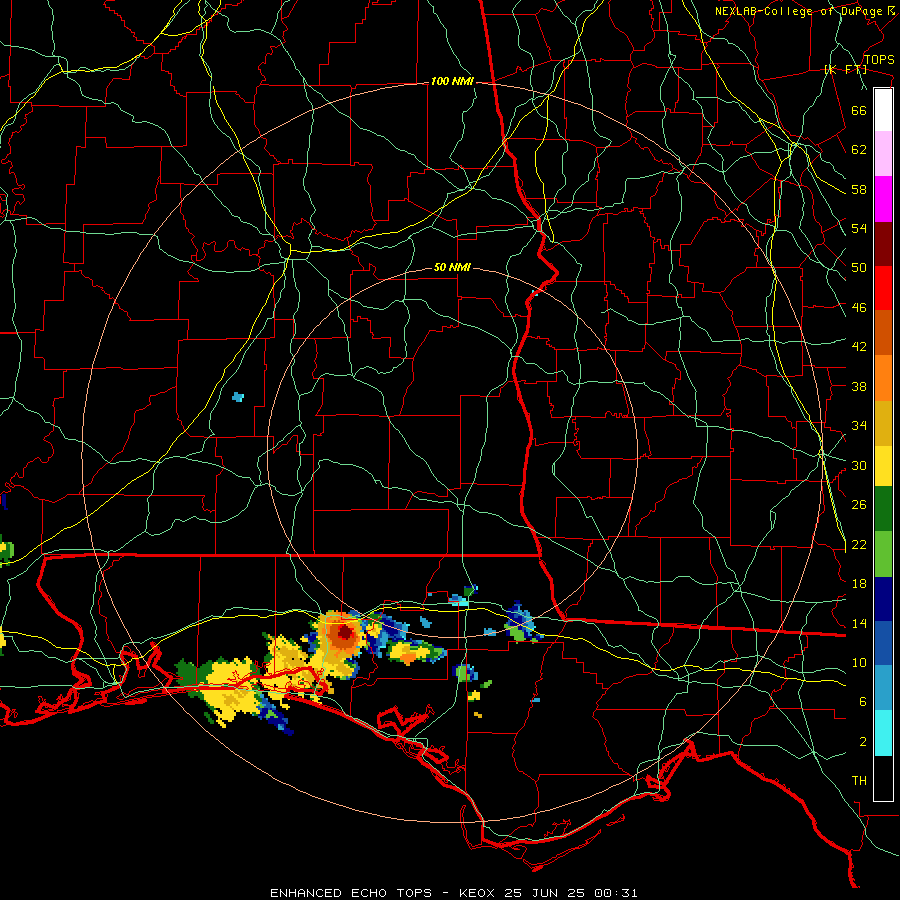Viewport: 900px width, 900px height.
Task: Click legend value 34
Action: [859, 426]
